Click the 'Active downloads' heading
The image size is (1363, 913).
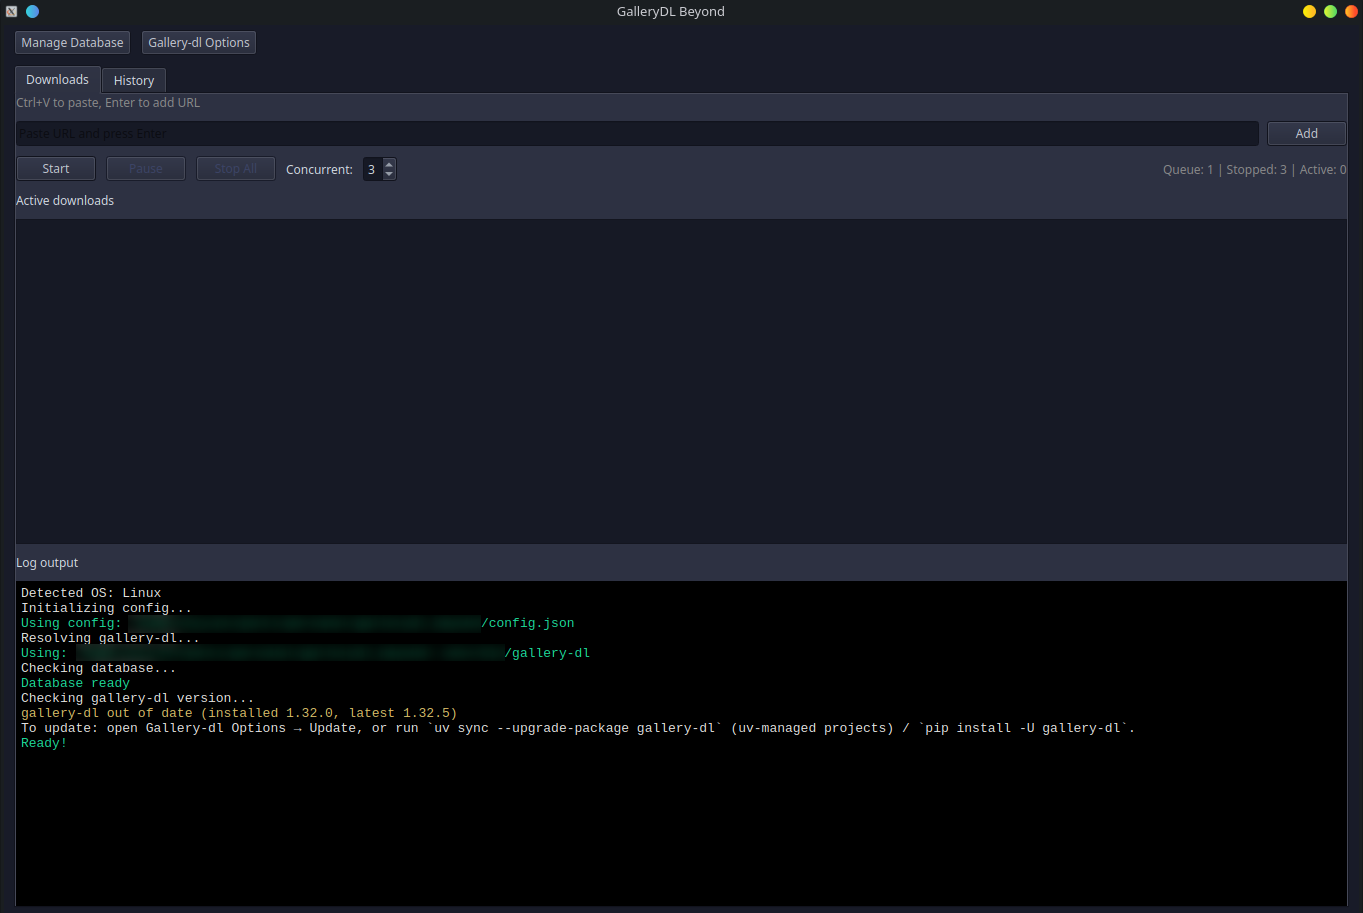tap(65, 201)
